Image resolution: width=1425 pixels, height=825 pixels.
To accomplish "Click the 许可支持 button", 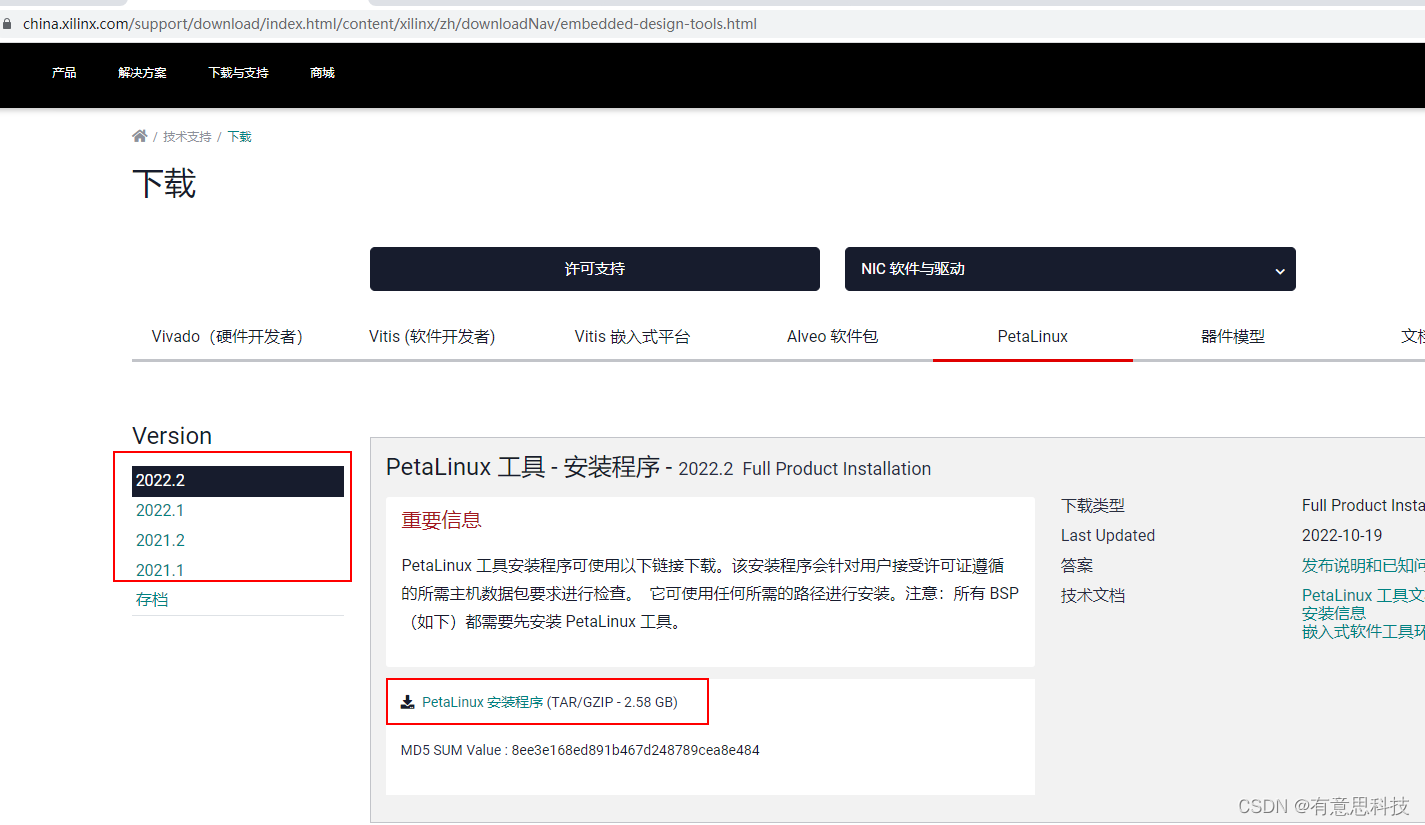I will [x=594, y=269].
